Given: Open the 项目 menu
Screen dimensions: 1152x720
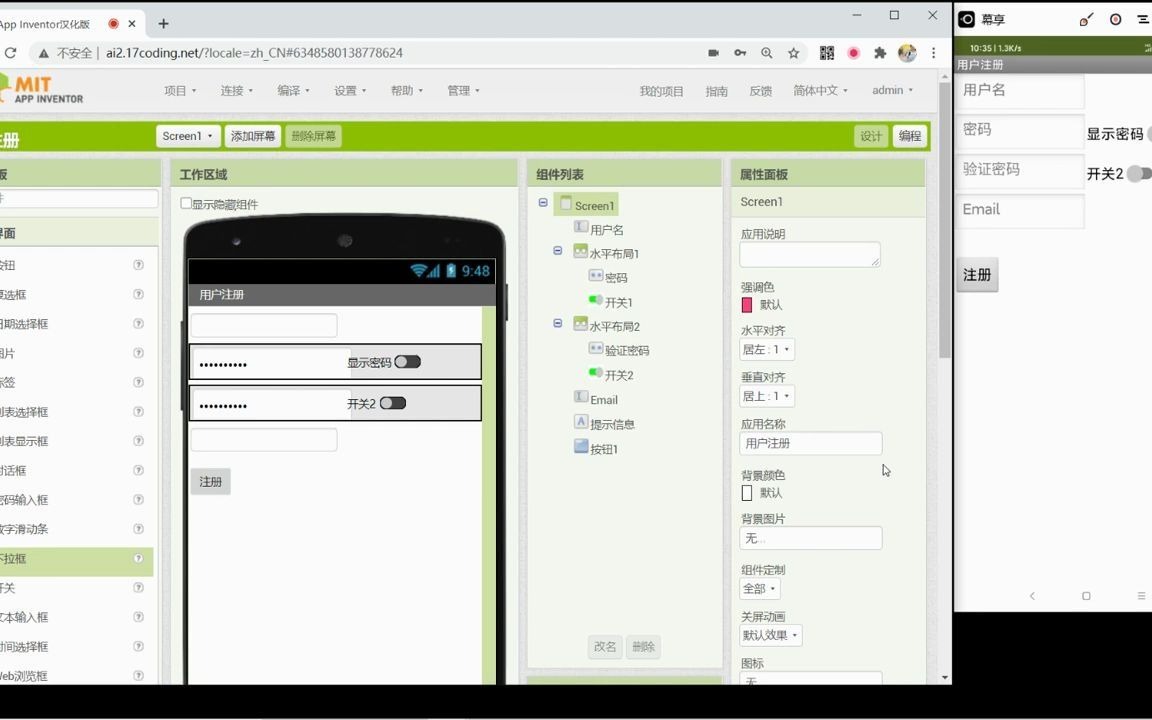Looking at the screenshot, I should tap(179, 90).
